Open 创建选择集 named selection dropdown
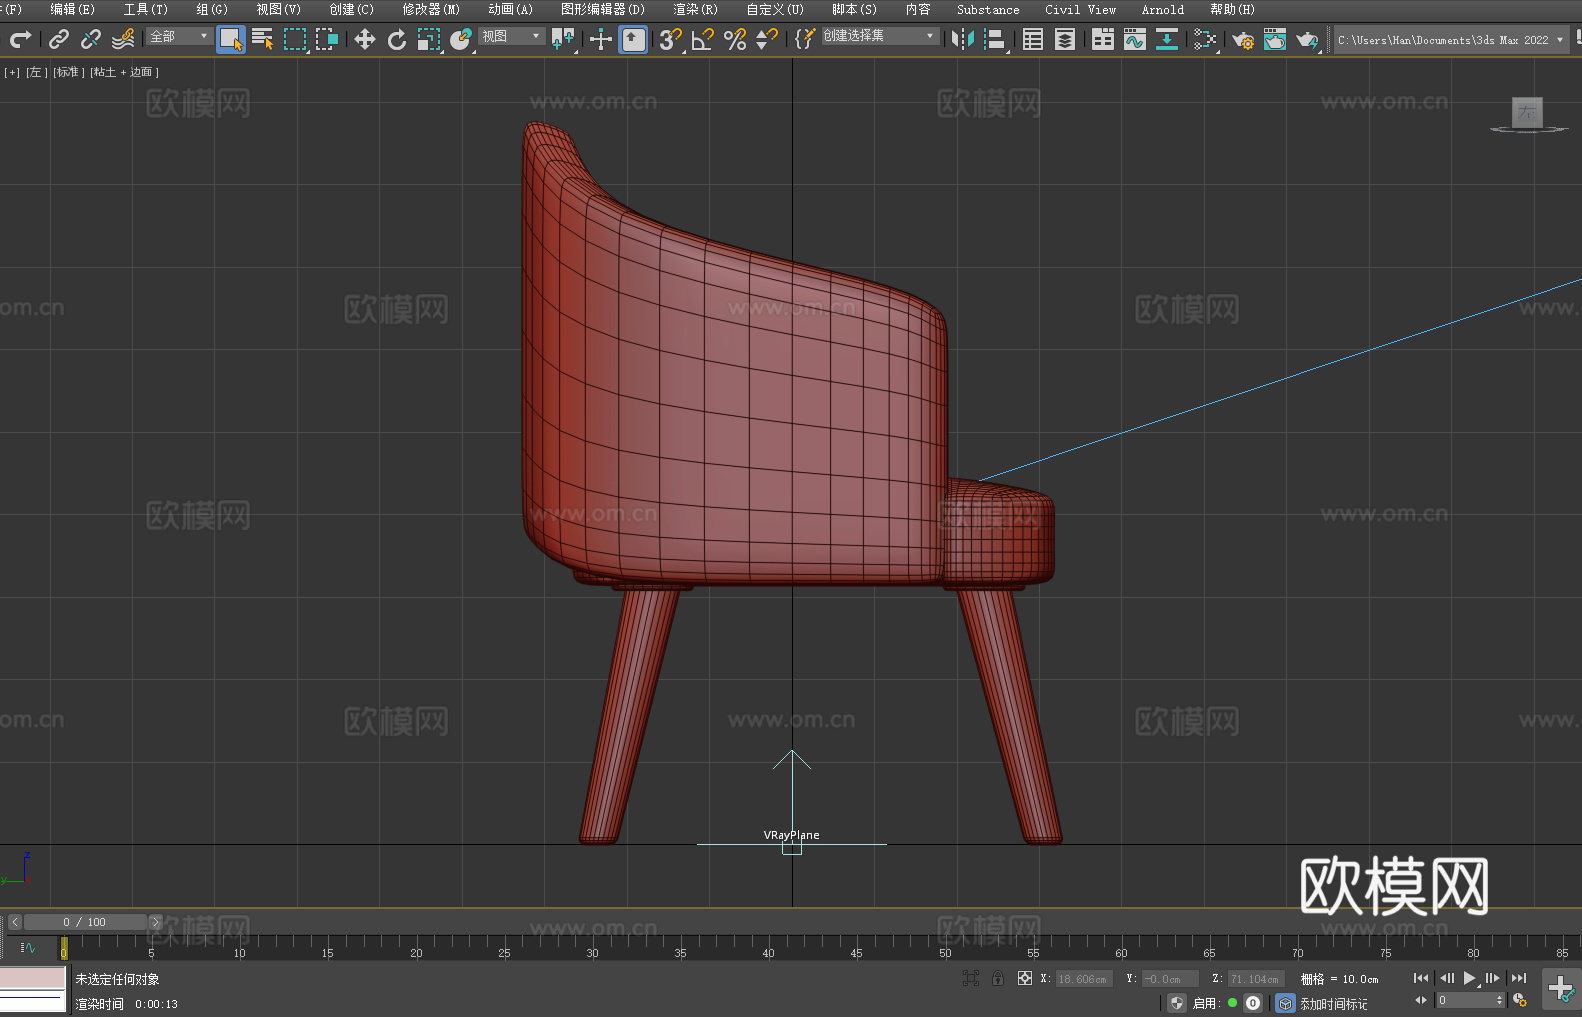 tap(880, 36)
